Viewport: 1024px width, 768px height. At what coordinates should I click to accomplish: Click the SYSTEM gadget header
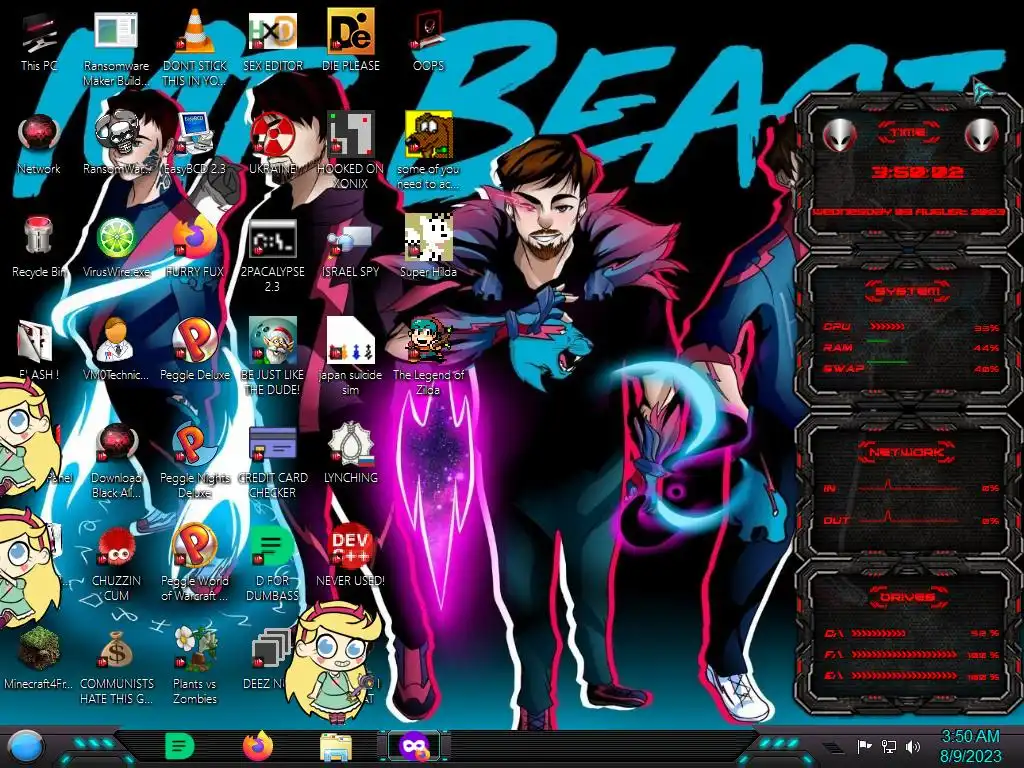click(x=907, y=291)
